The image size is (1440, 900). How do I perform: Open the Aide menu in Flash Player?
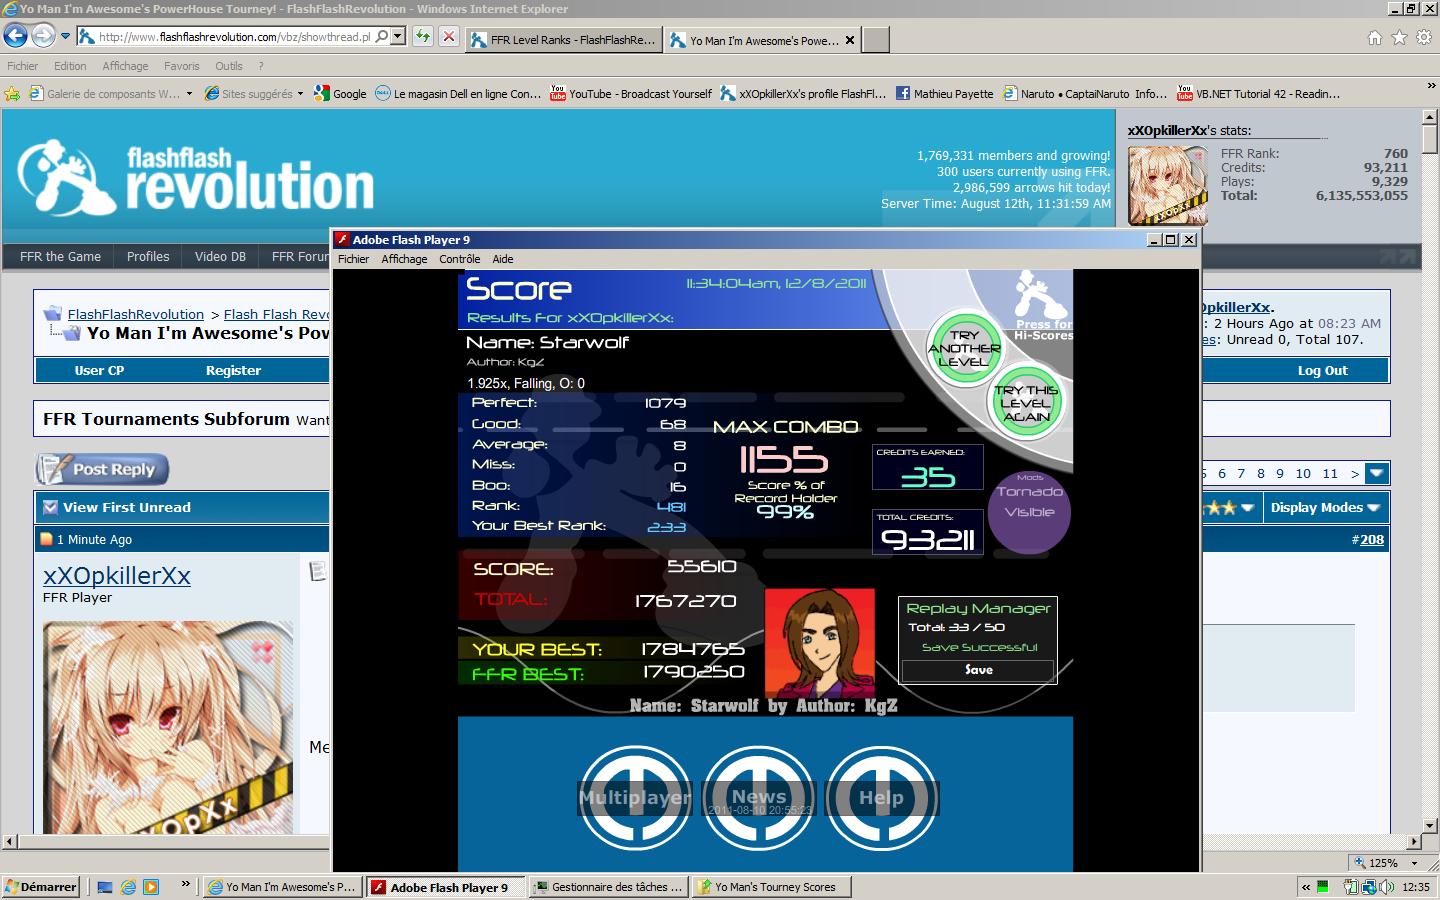pos(503,259)
